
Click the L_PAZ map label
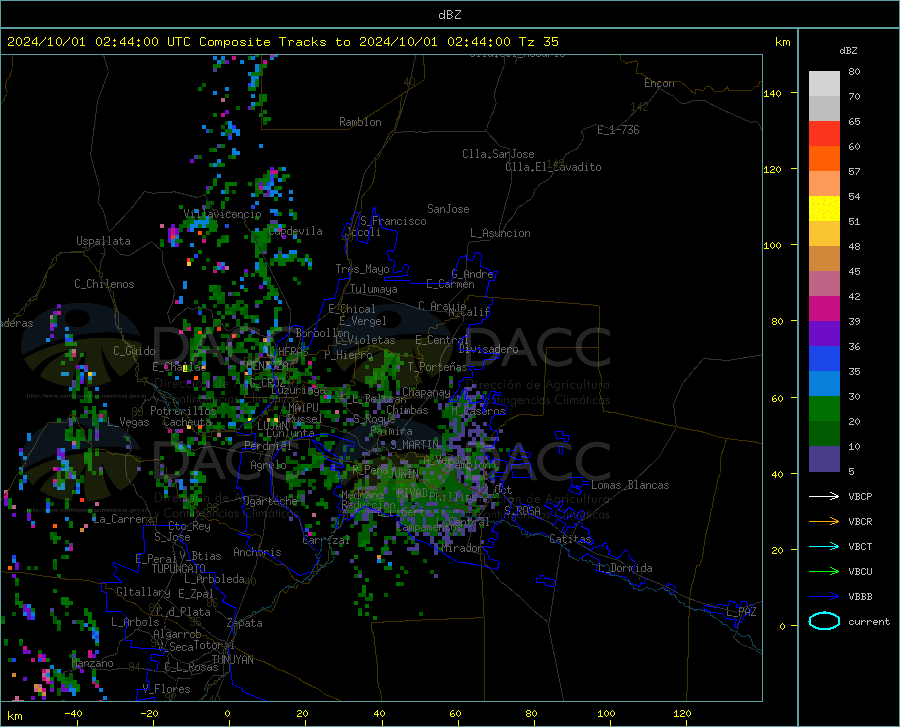[x=741, y=612]
